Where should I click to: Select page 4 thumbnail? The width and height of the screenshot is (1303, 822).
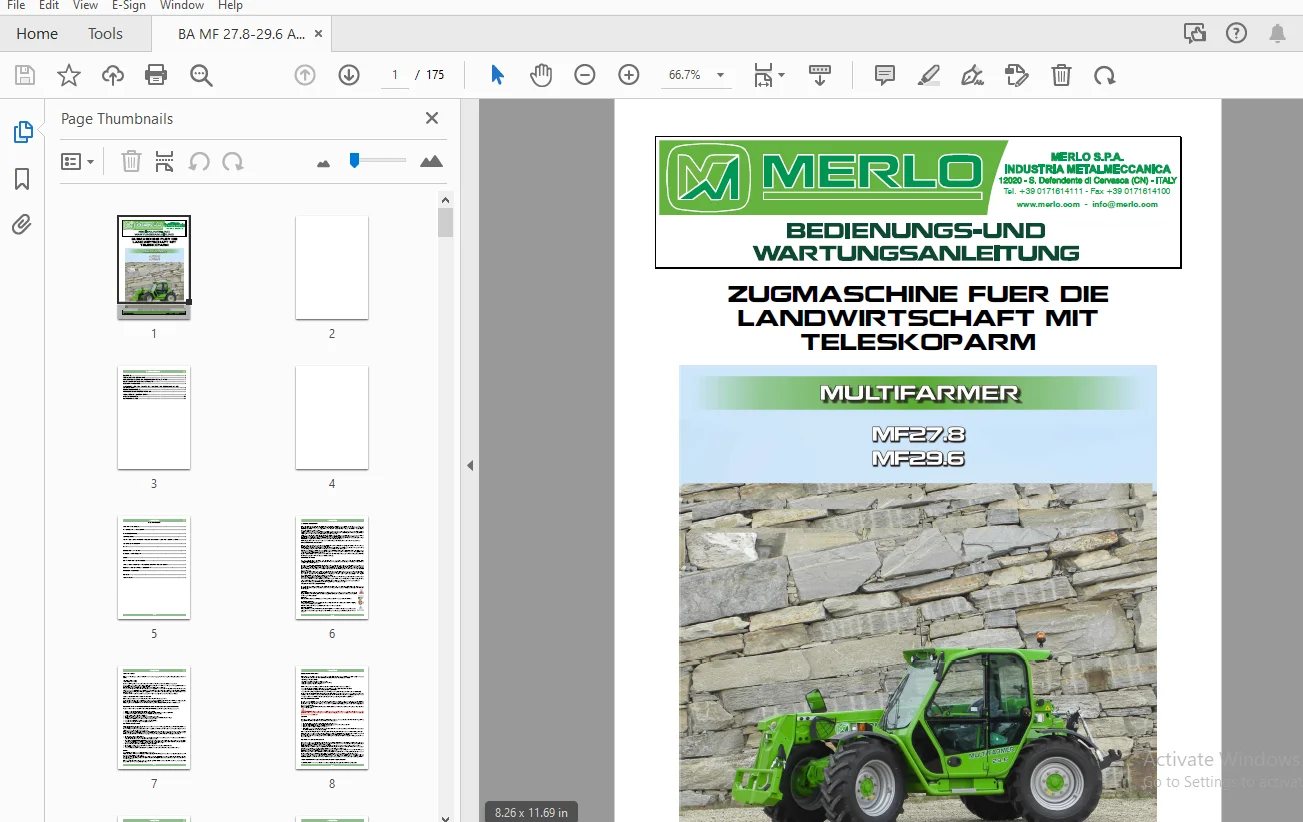(x=332, y=417)
